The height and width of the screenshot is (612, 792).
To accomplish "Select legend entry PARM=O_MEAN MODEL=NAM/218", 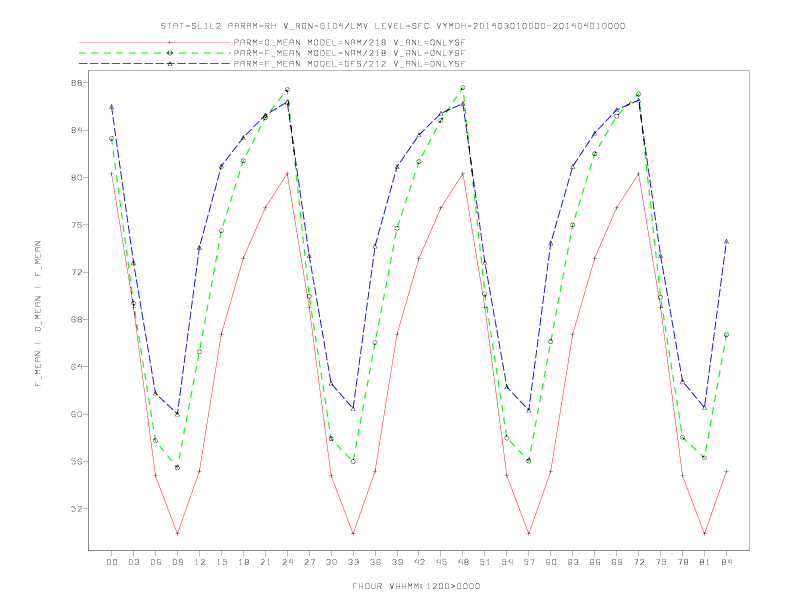I will point(349,42).
